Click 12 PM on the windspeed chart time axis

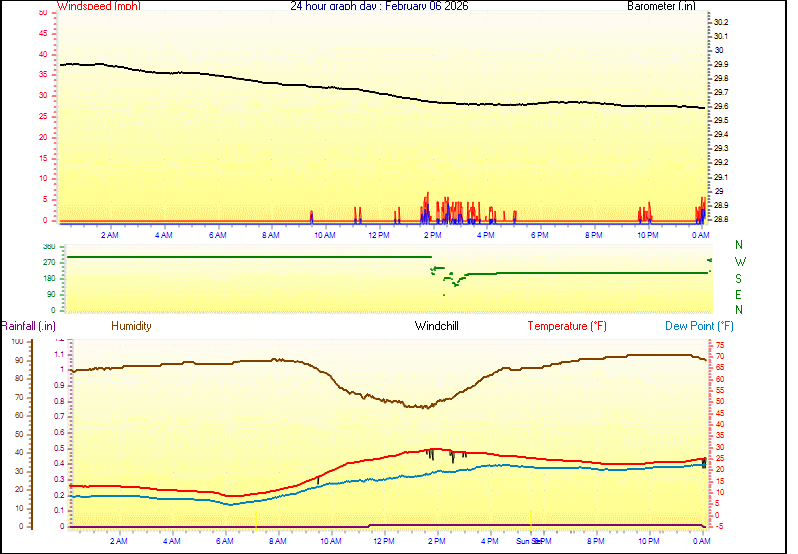pos(379,235)
